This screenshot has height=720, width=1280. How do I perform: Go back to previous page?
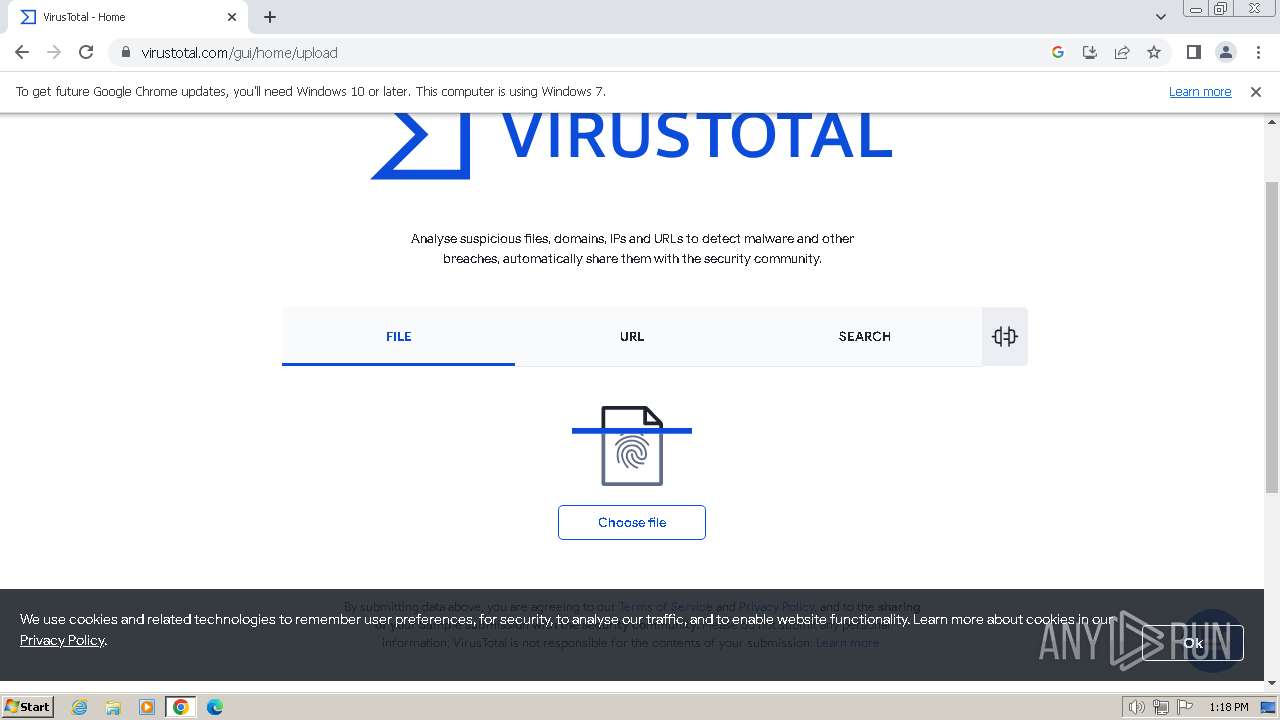click(x=22, y=52)
